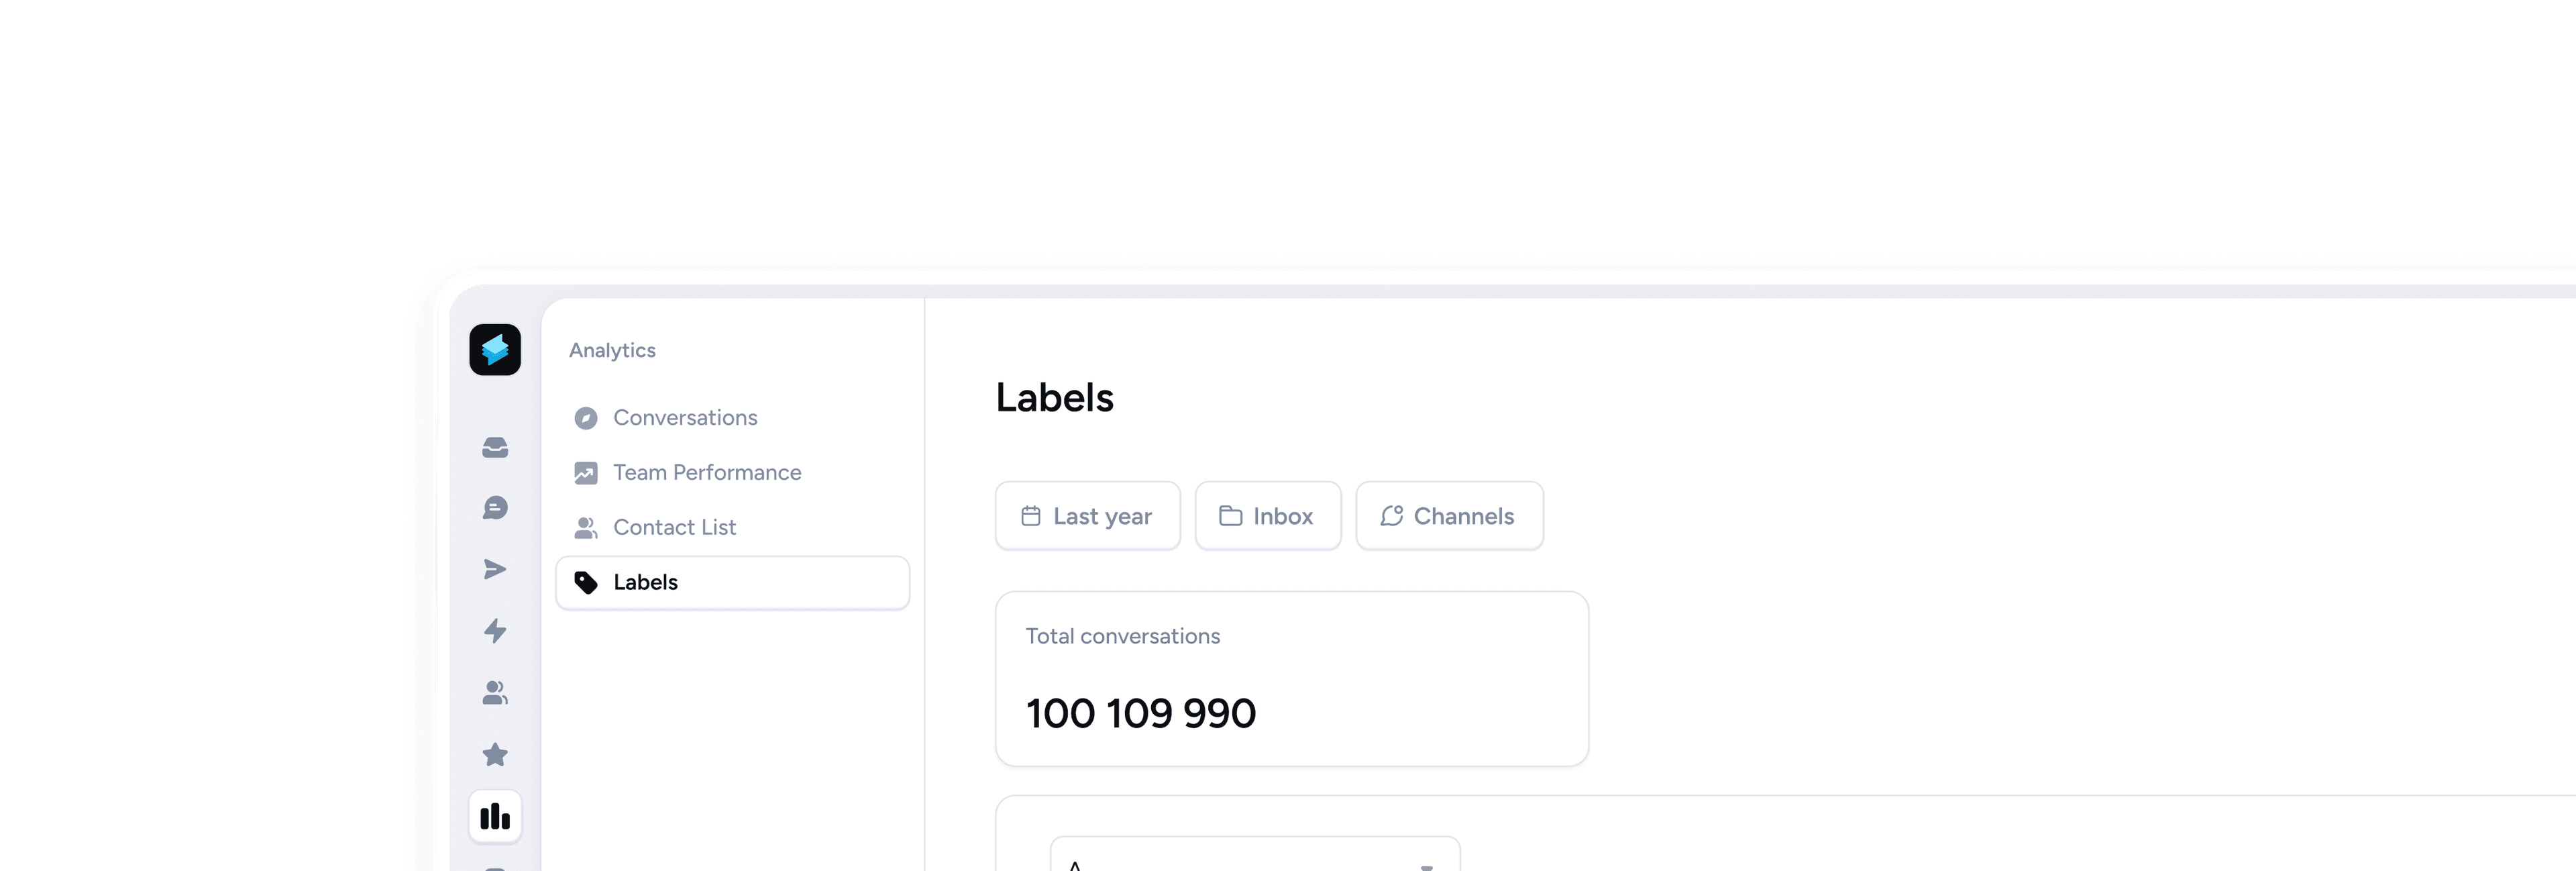Select the bar chart analytics icon
The image size is (2576, 871).
[x=495, y=817]
